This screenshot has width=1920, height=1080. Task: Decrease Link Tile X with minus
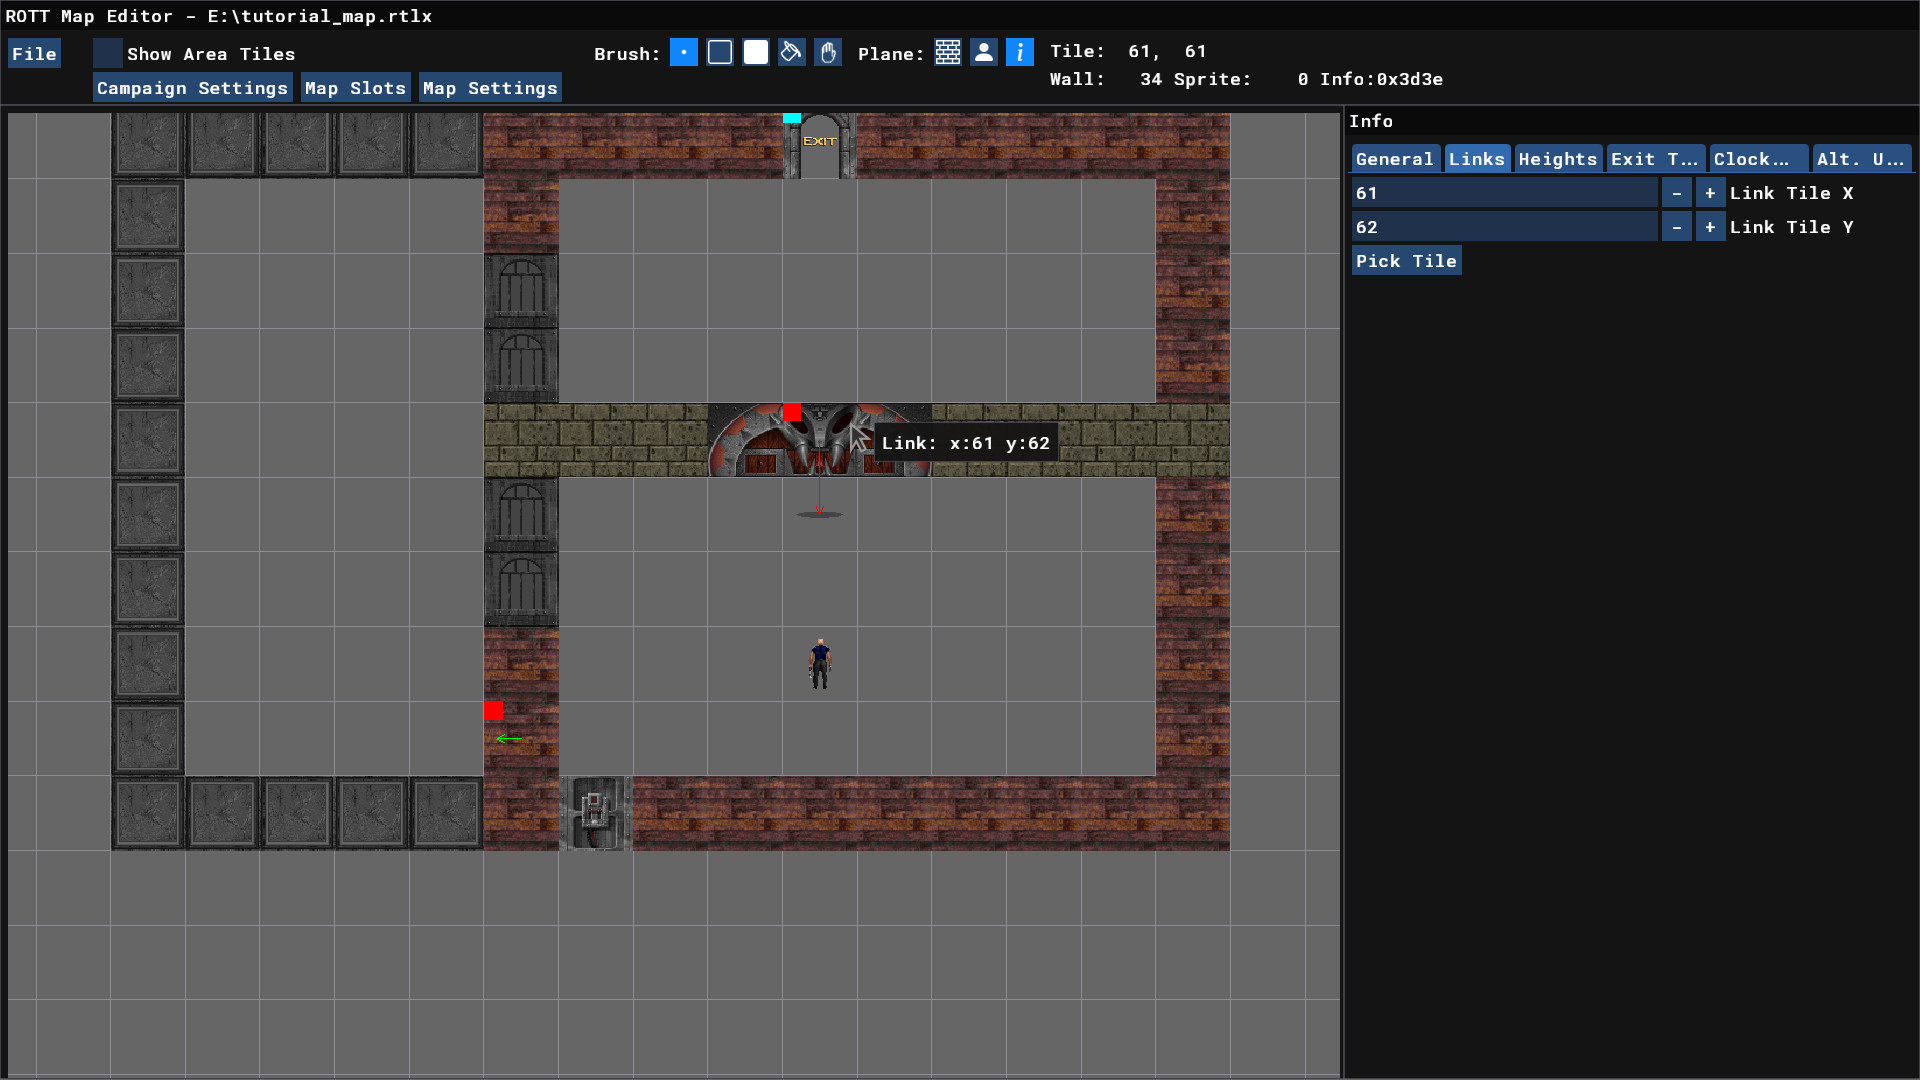(1677, 193)
